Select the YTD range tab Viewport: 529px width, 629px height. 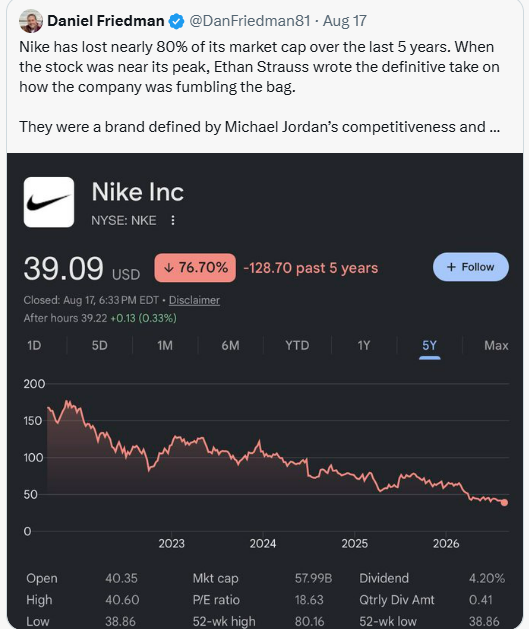[x=297, y=345]
